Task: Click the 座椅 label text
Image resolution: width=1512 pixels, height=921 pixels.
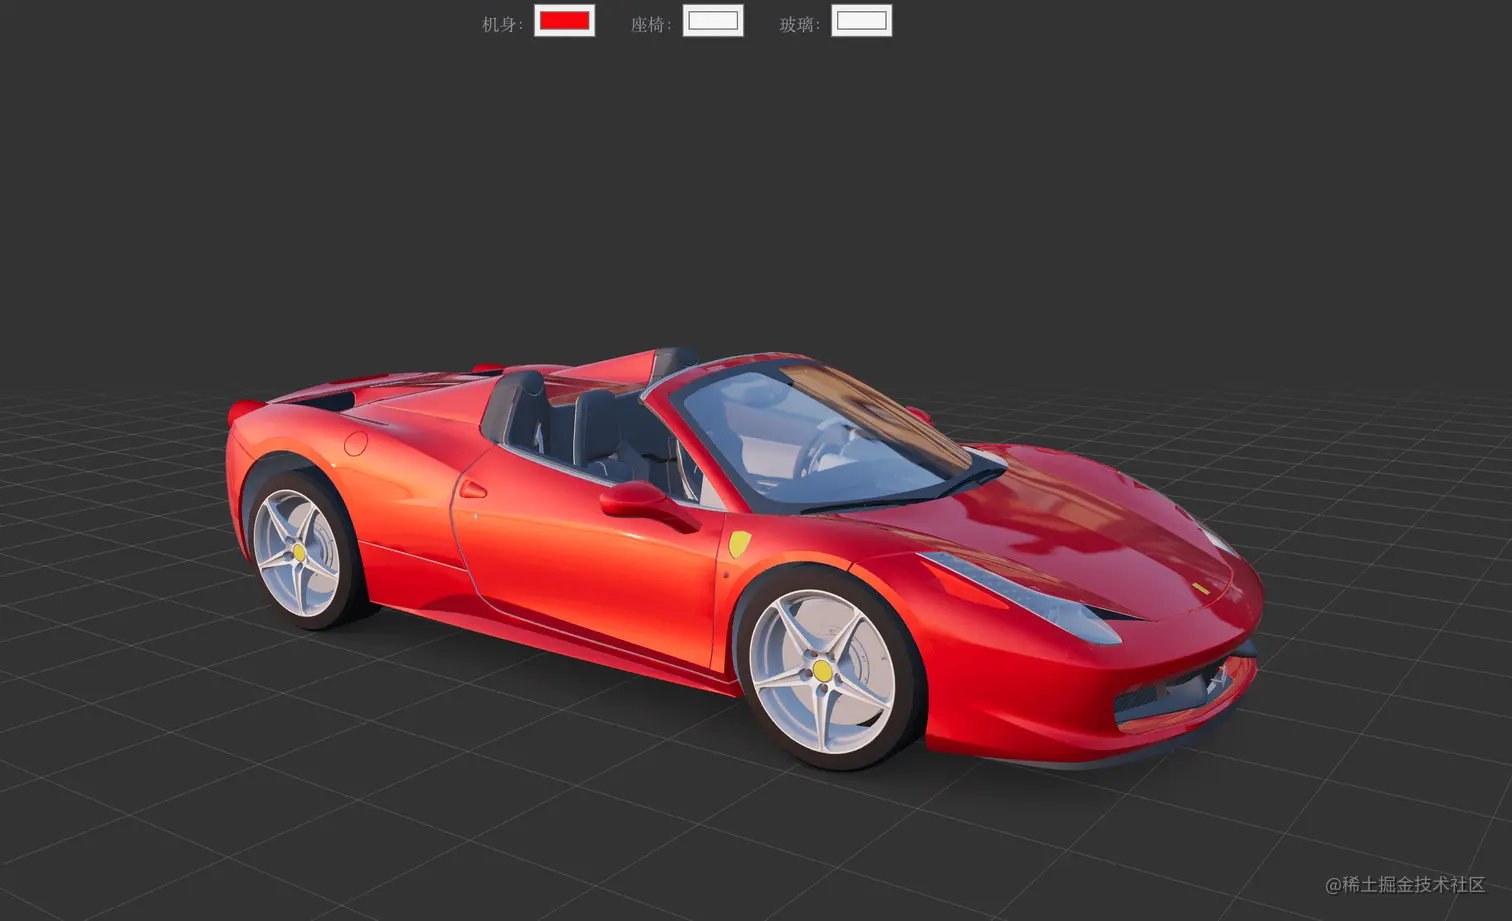Action: coord(650,24)
